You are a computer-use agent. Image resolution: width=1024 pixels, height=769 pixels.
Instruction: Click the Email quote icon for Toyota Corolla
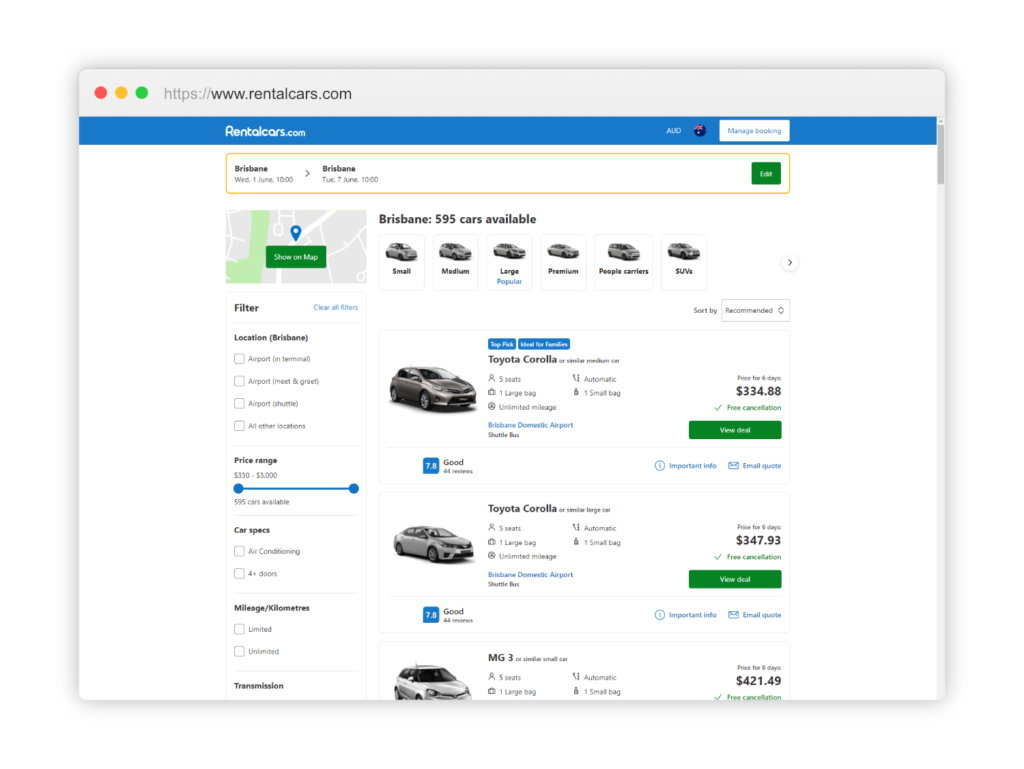click(733, 465)
